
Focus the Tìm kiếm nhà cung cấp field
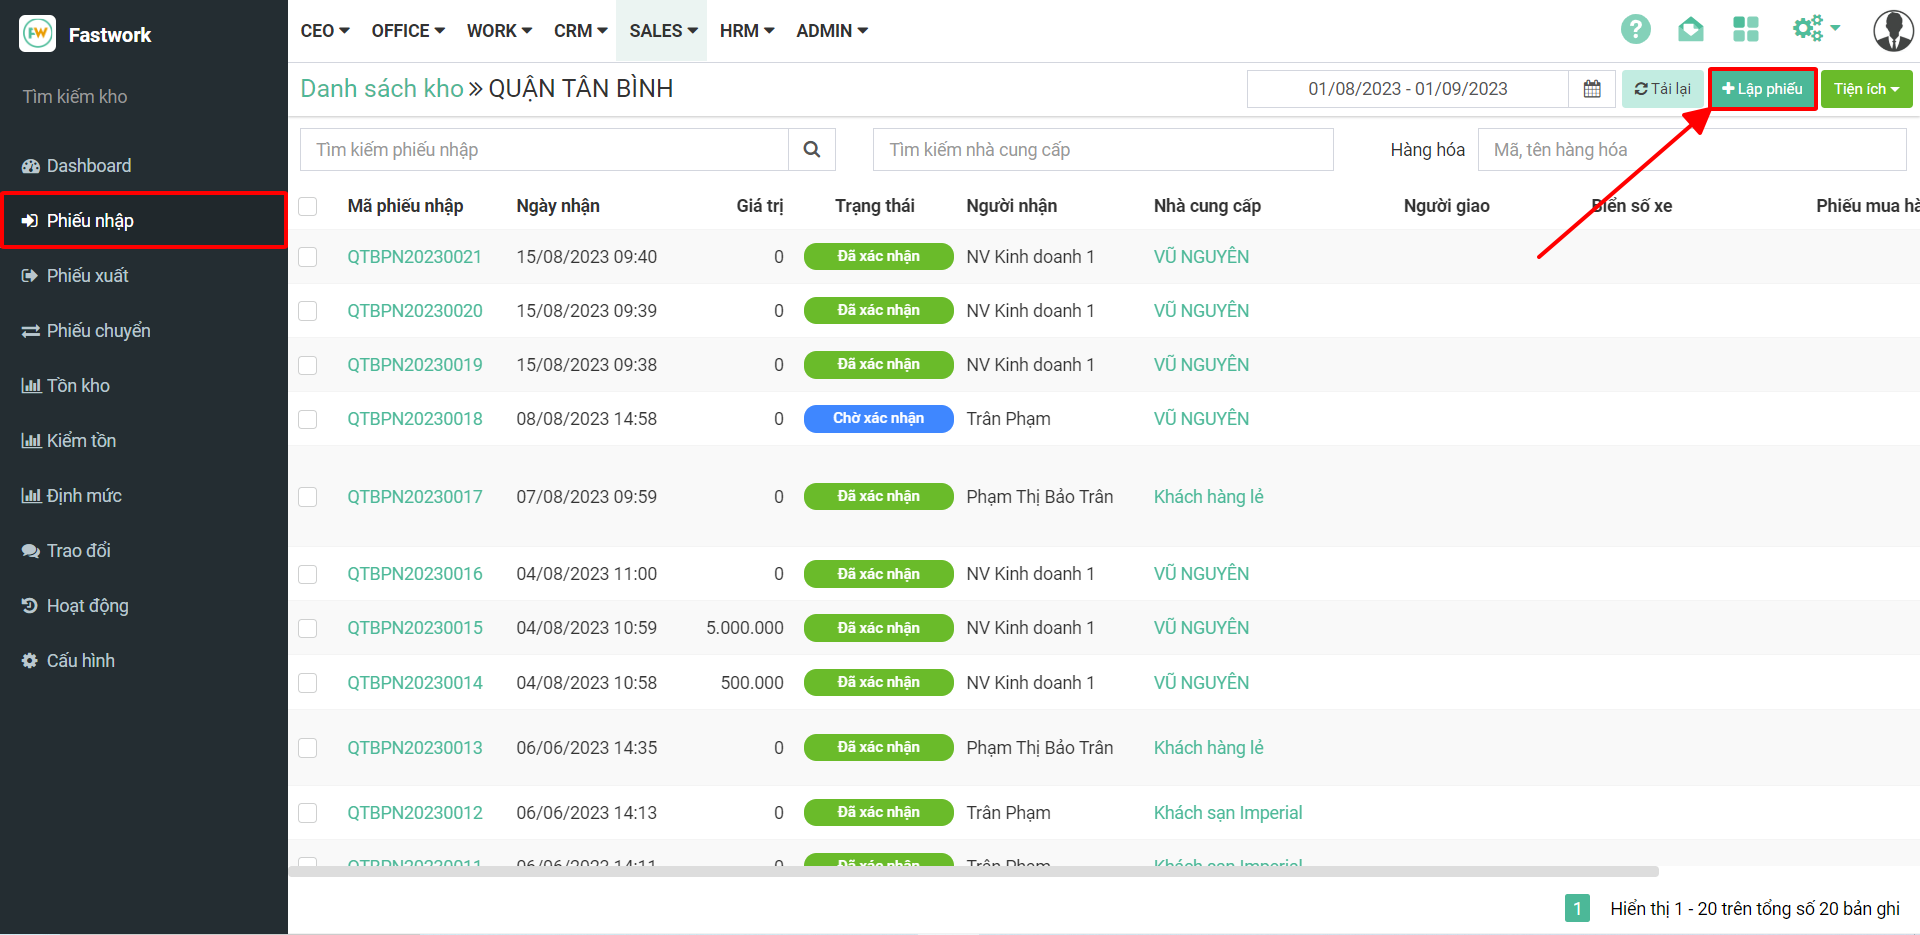pyautogui.click(x=1102, y=150)
